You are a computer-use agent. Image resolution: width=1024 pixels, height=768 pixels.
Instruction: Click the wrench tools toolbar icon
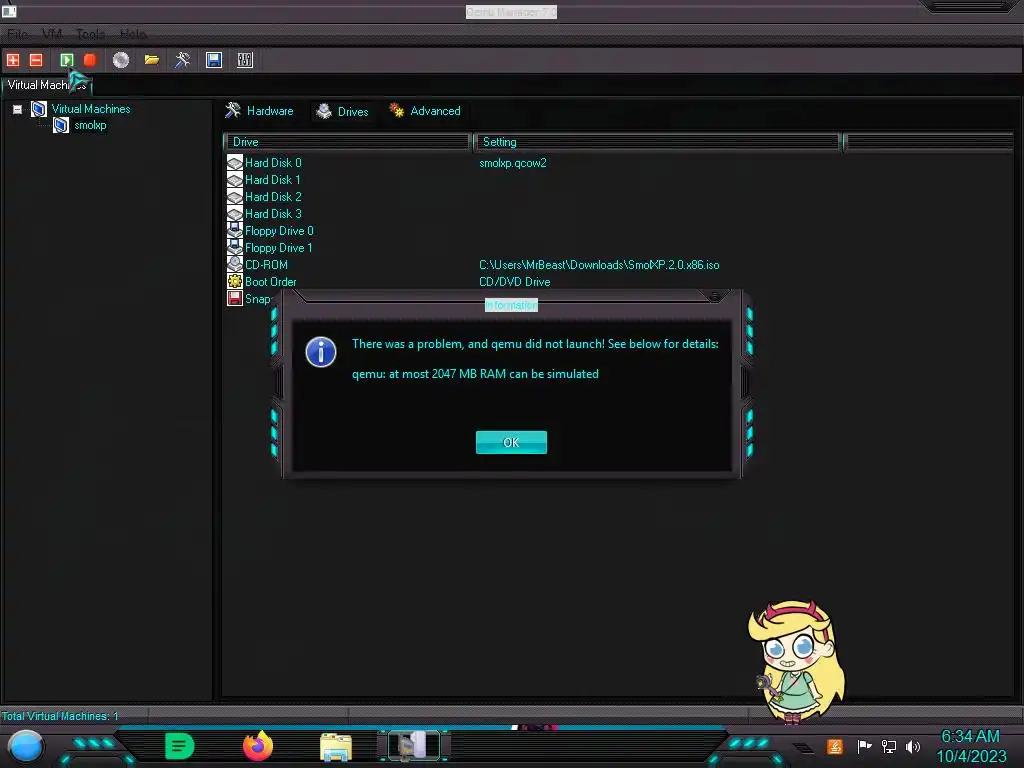(x=183, y=60)
